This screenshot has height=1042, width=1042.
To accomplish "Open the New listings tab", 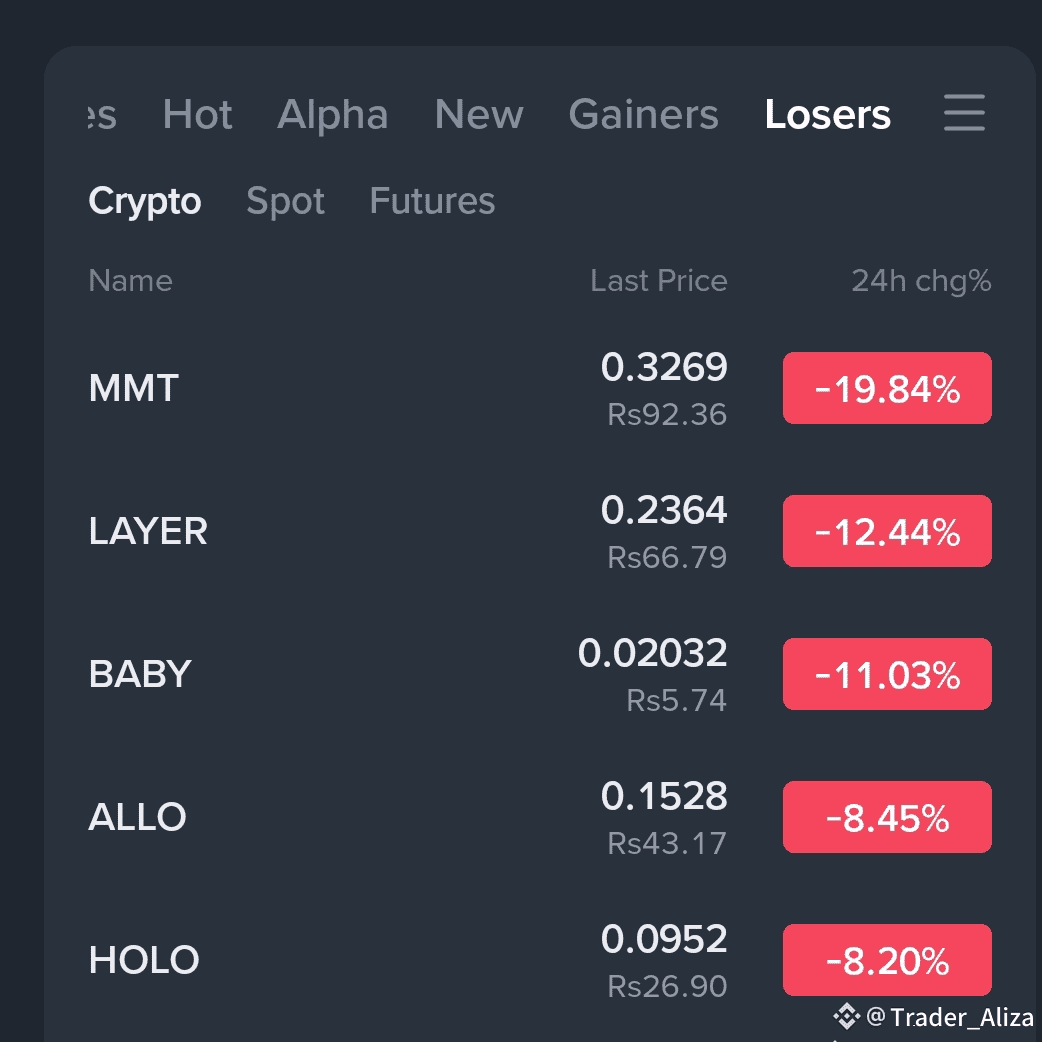I will click(478, 114).
